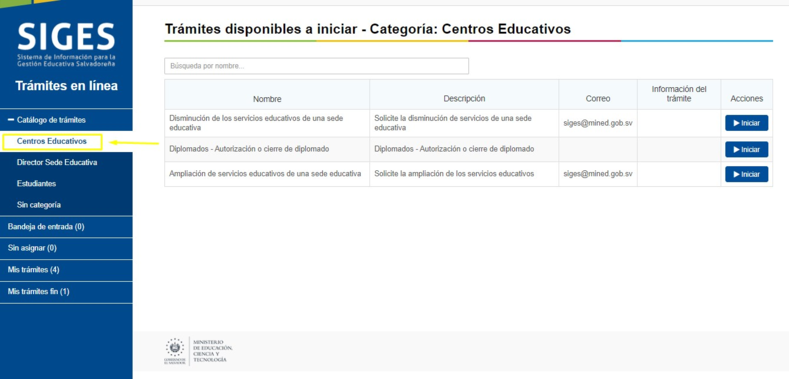
Task: Select the Diplomados name cell in Nombre column
Action: pyautogui.click(x=267, y=149)
